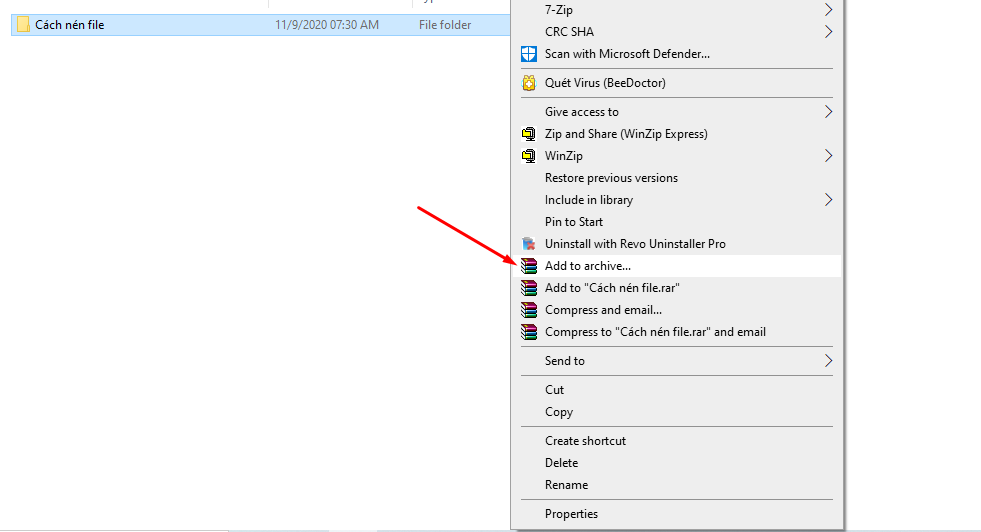The width and height of the screenshot is (981, 532).
Task: Open the 7-Zip menu entry
Action: tap(559, 9)
